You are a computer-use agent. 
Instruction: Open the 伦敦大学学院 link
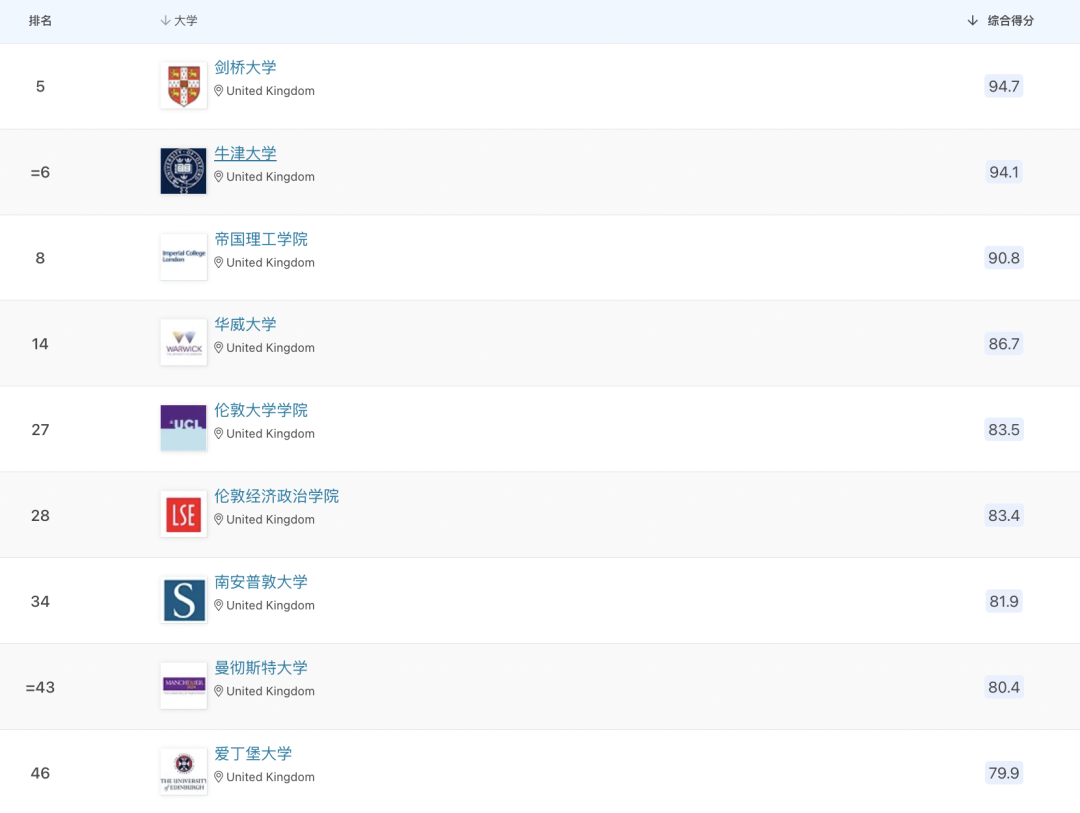pos(261,411)
